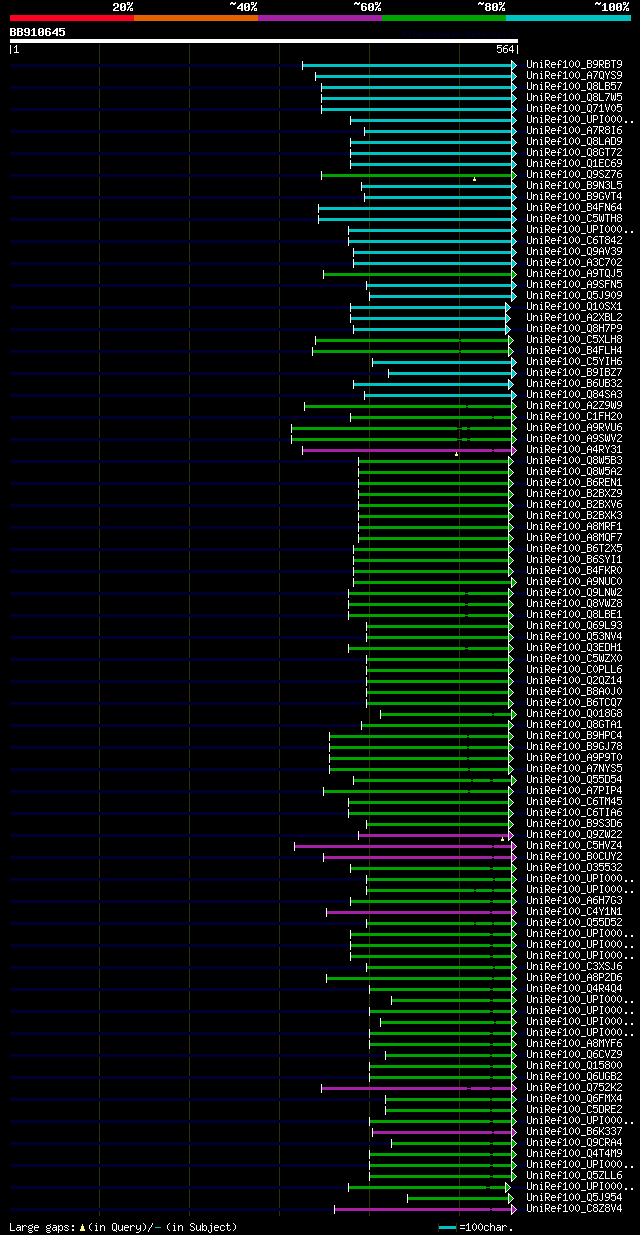Open hit UniRef100_A2XBL2

click(x=574, y=318)
